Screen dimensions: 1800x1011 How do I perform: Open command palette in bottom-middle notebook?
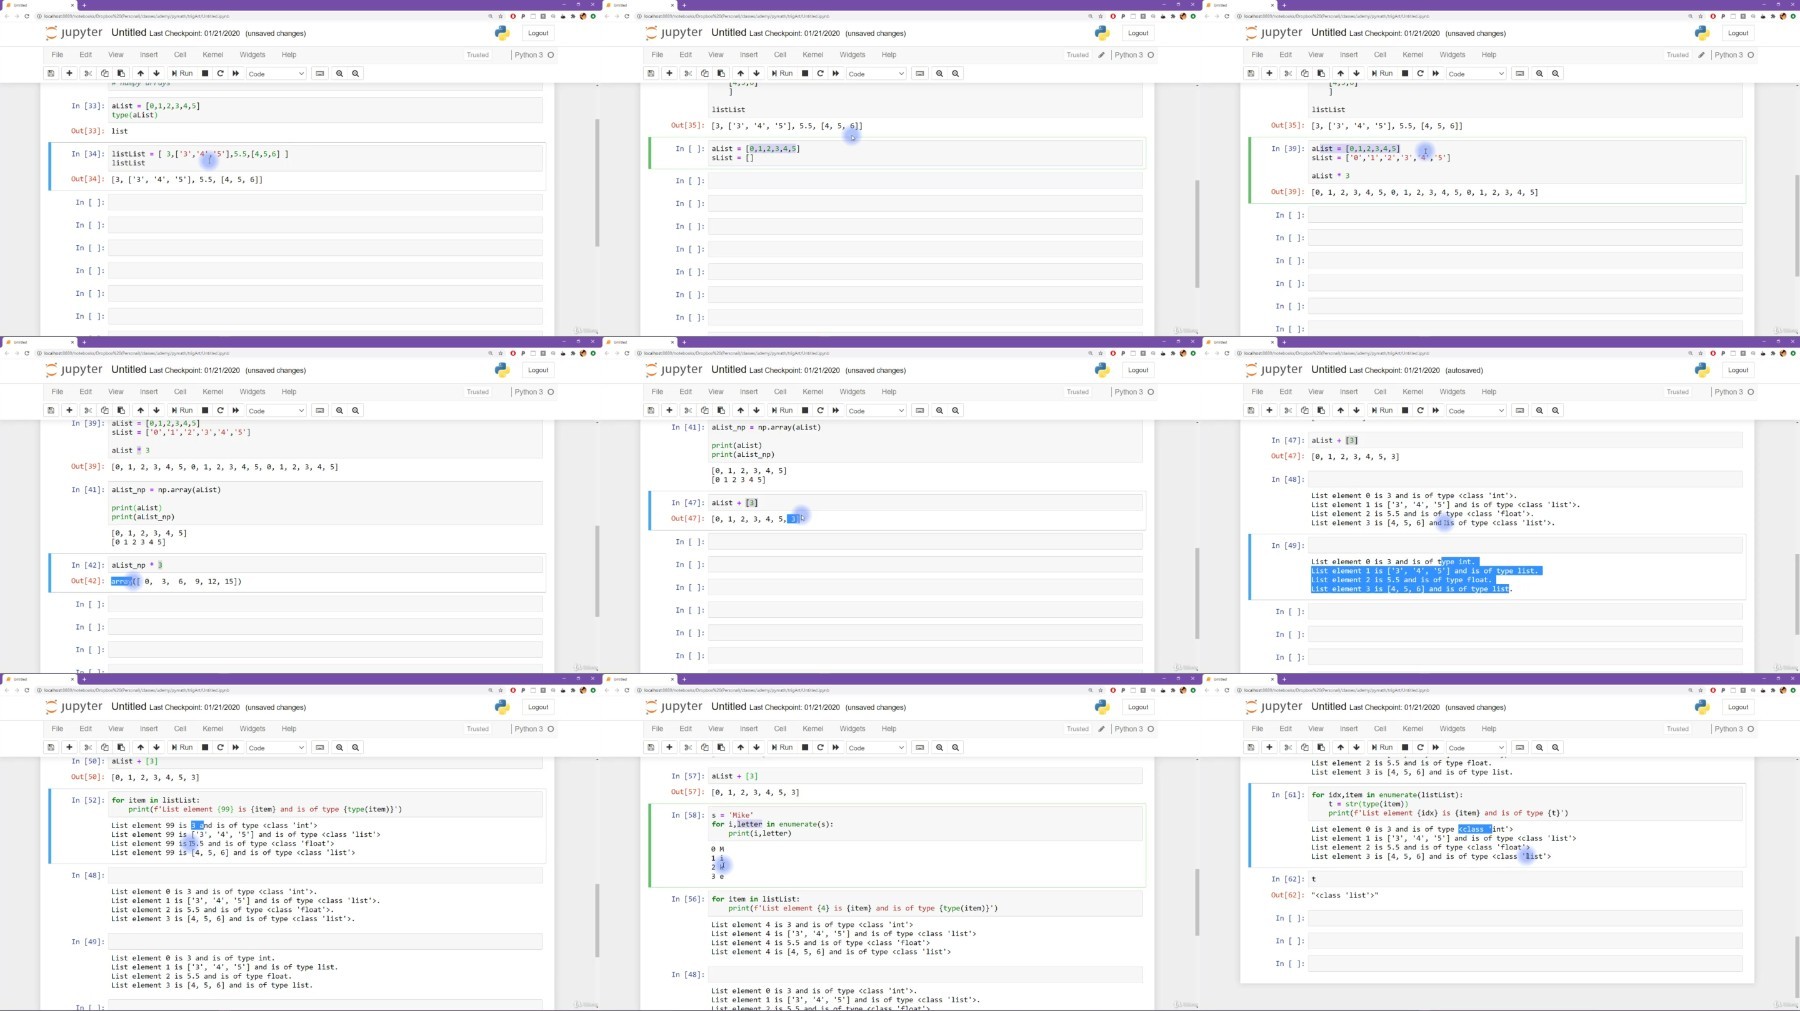[920, 747]
